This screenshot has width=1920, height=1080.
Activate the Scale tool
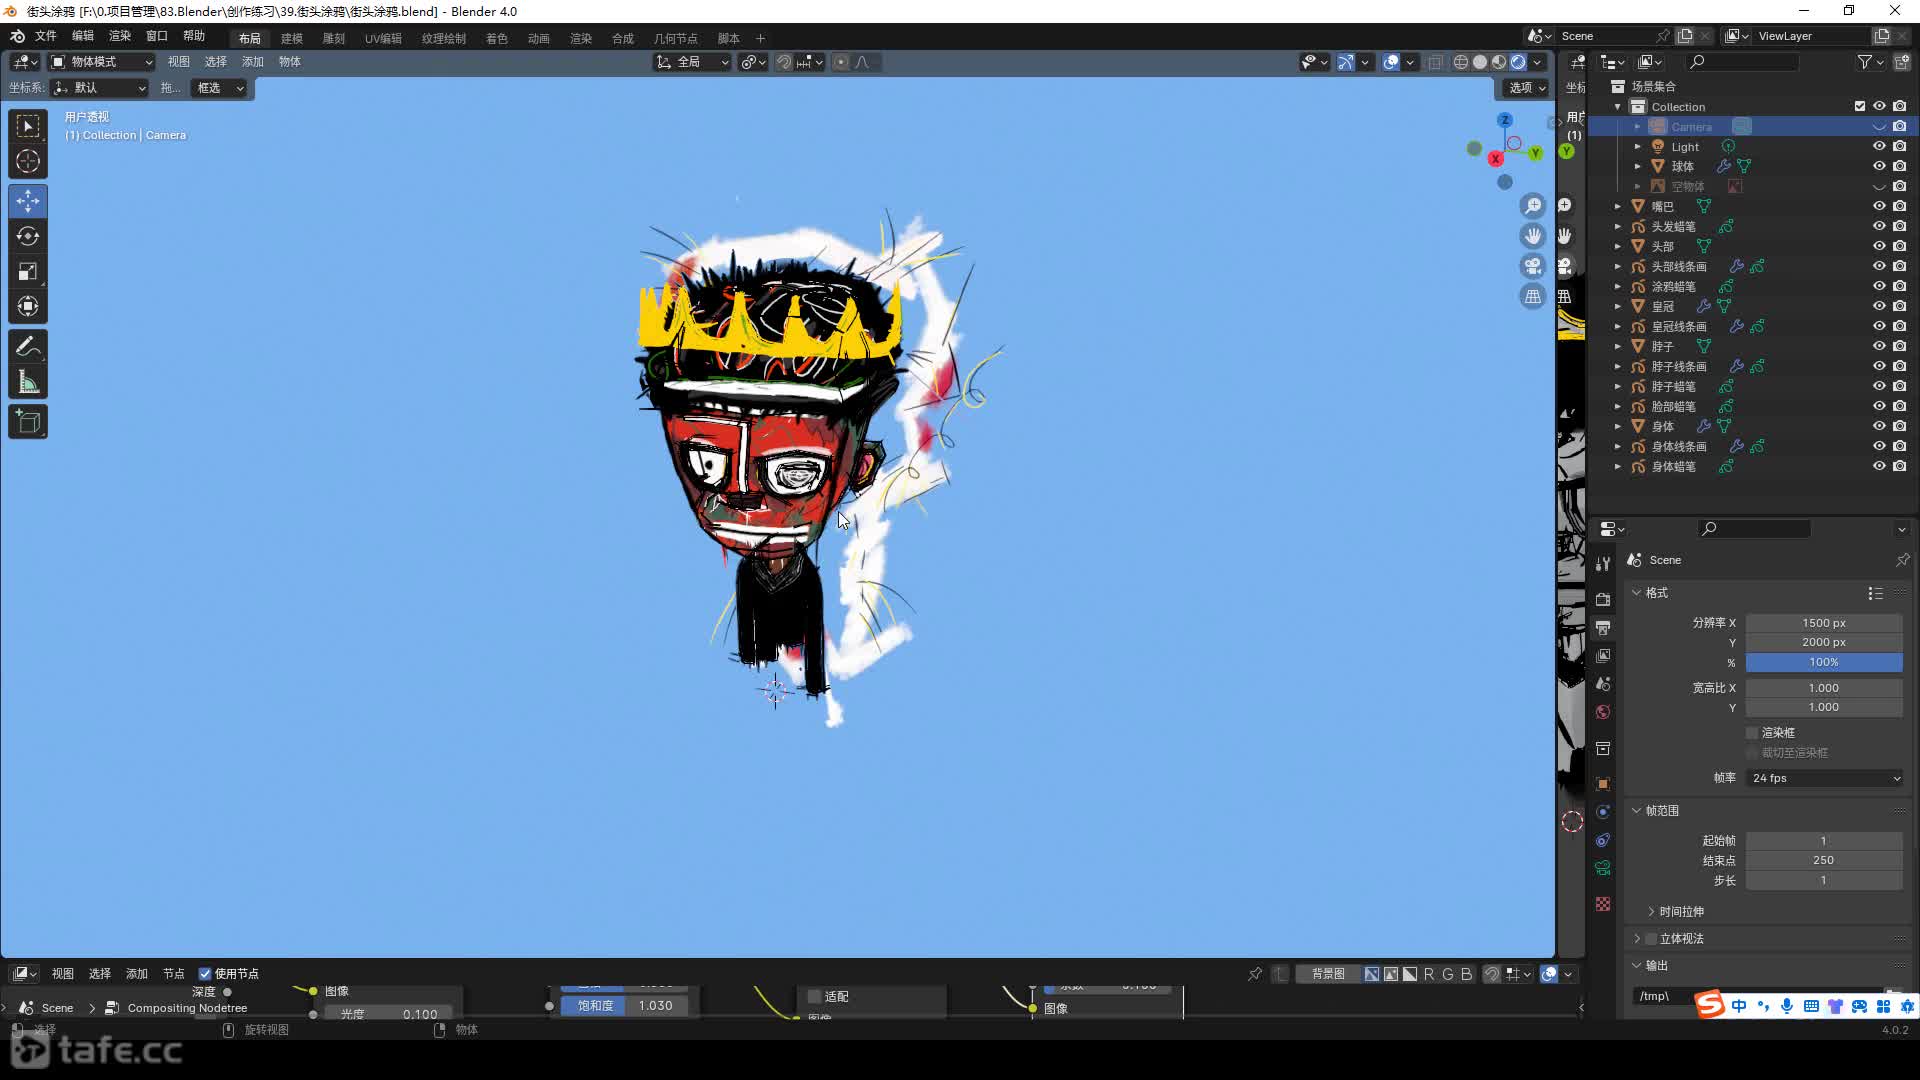(x=28, y=271)
